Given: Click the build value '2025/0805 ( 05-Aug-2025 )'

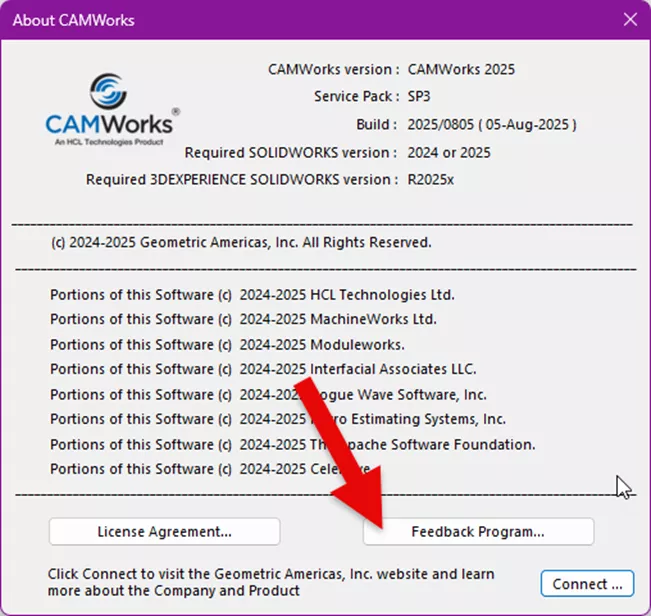Looking at the screenshot, I should coord(492,125).
